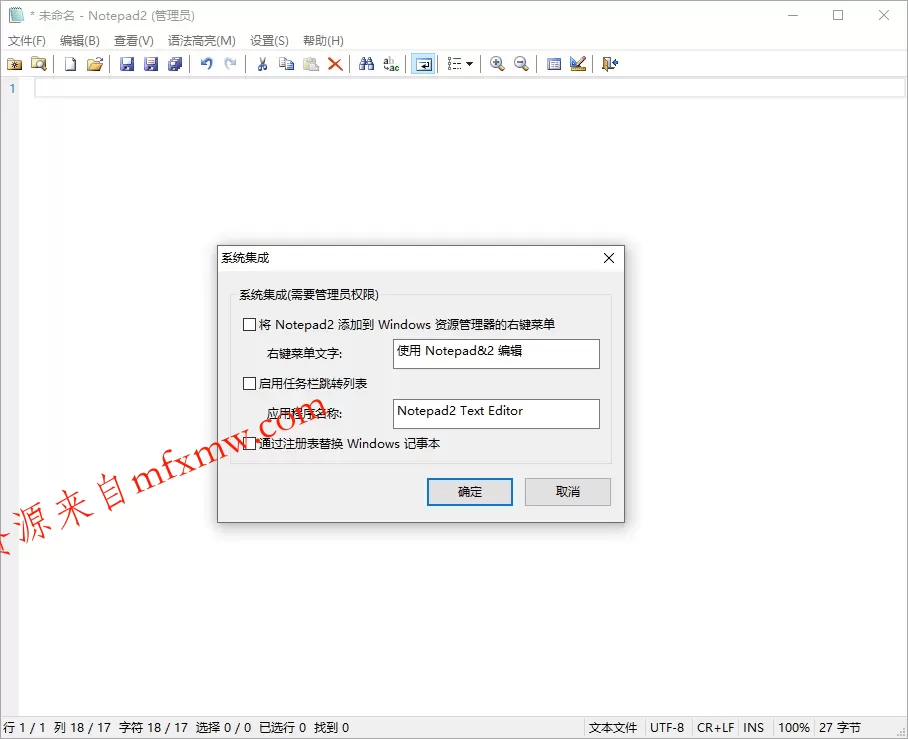Open the 帮助(H) menu
908x739 pixels.
coord(323,41)
